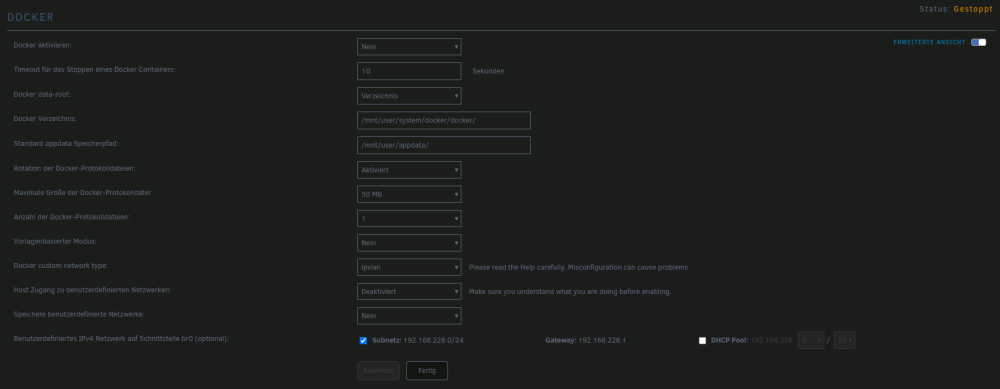Screen dimensions: 1000x389
Task: Open the 50 MB log size dropdown
Action: pos(409,194)
